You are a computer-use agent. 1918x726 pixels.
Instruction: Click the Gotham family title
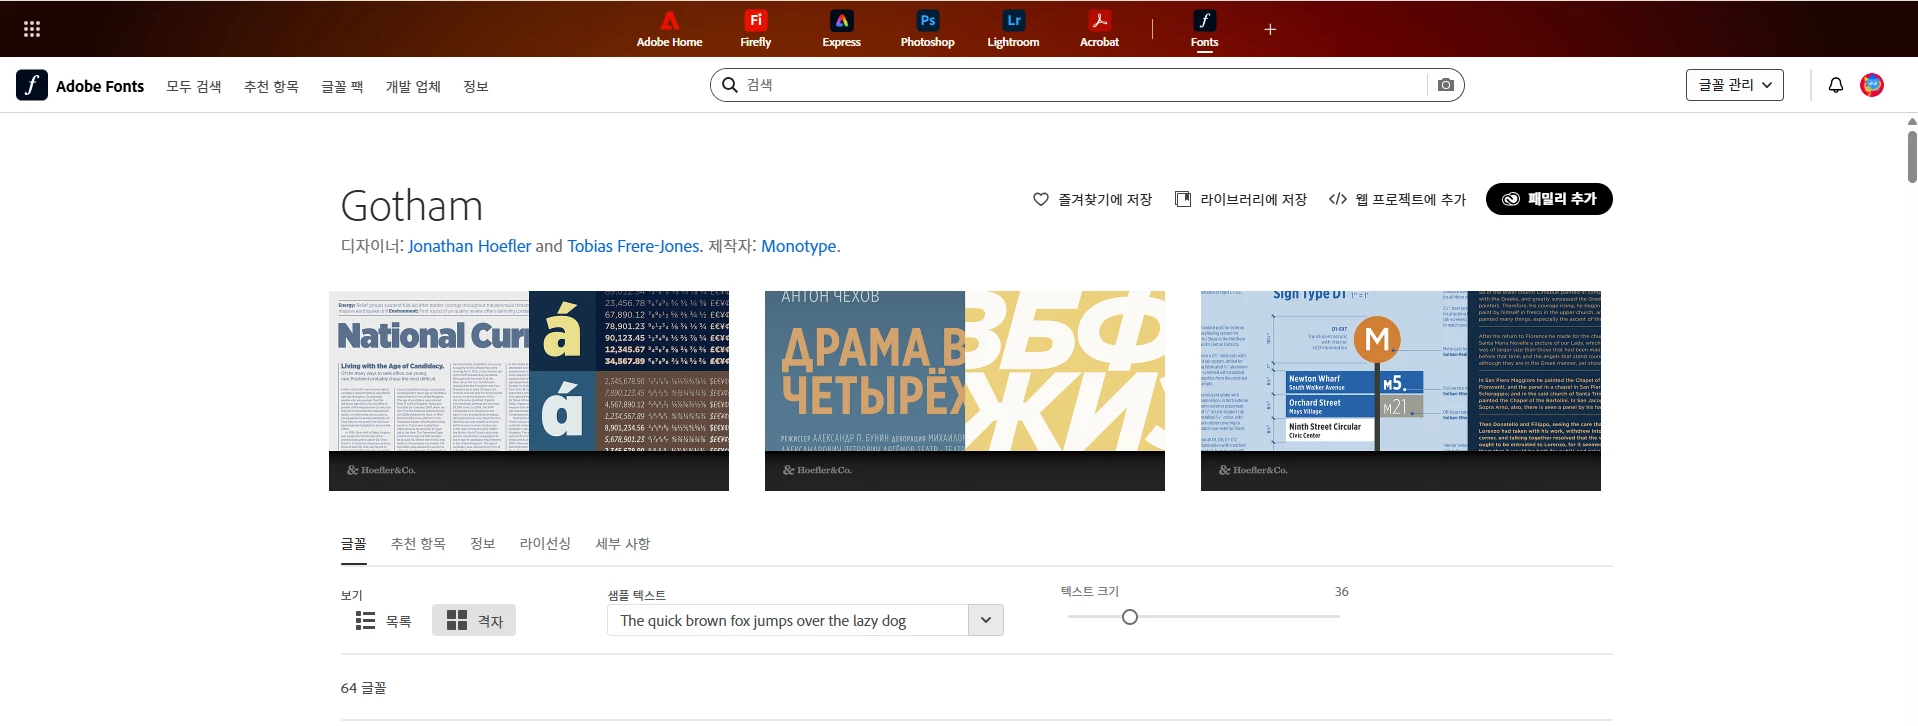click(x=412, y=206)
